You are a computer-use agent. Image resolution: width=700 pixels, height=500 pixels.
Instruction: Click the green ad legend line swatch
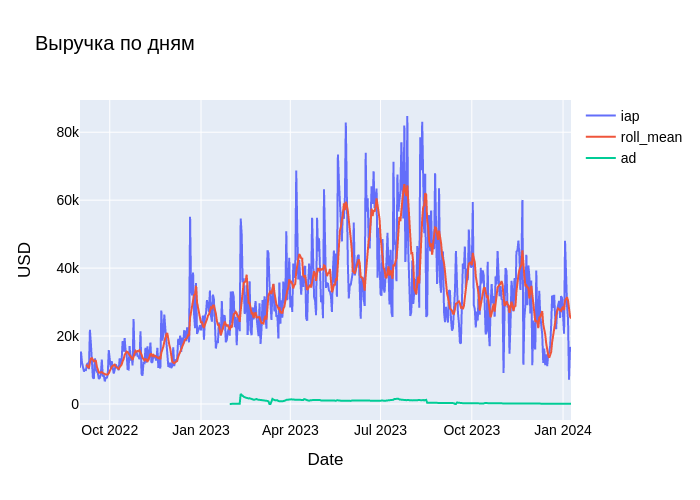pos(600,158)
